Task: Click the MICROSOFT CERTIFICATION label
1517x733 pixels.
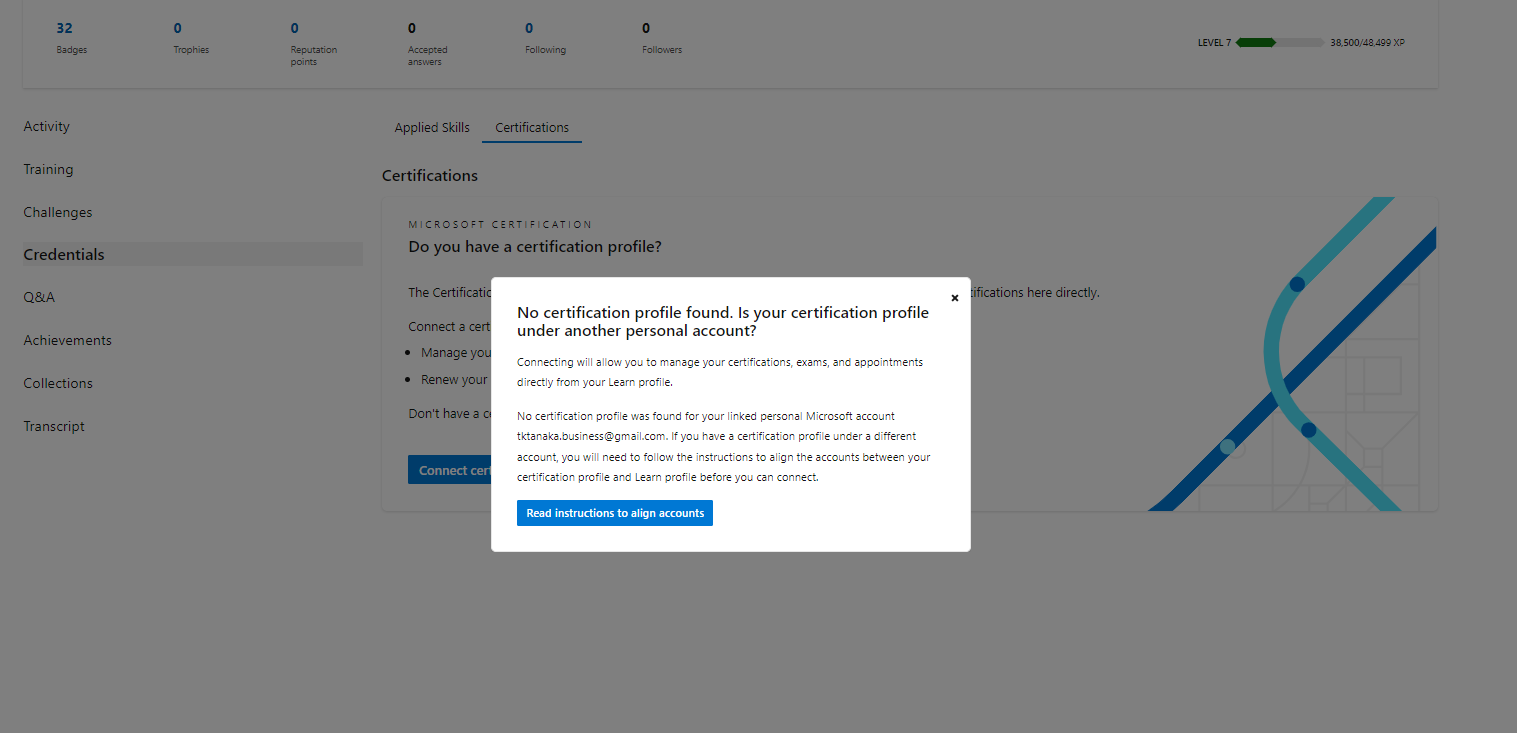Action: coord(500,225)
